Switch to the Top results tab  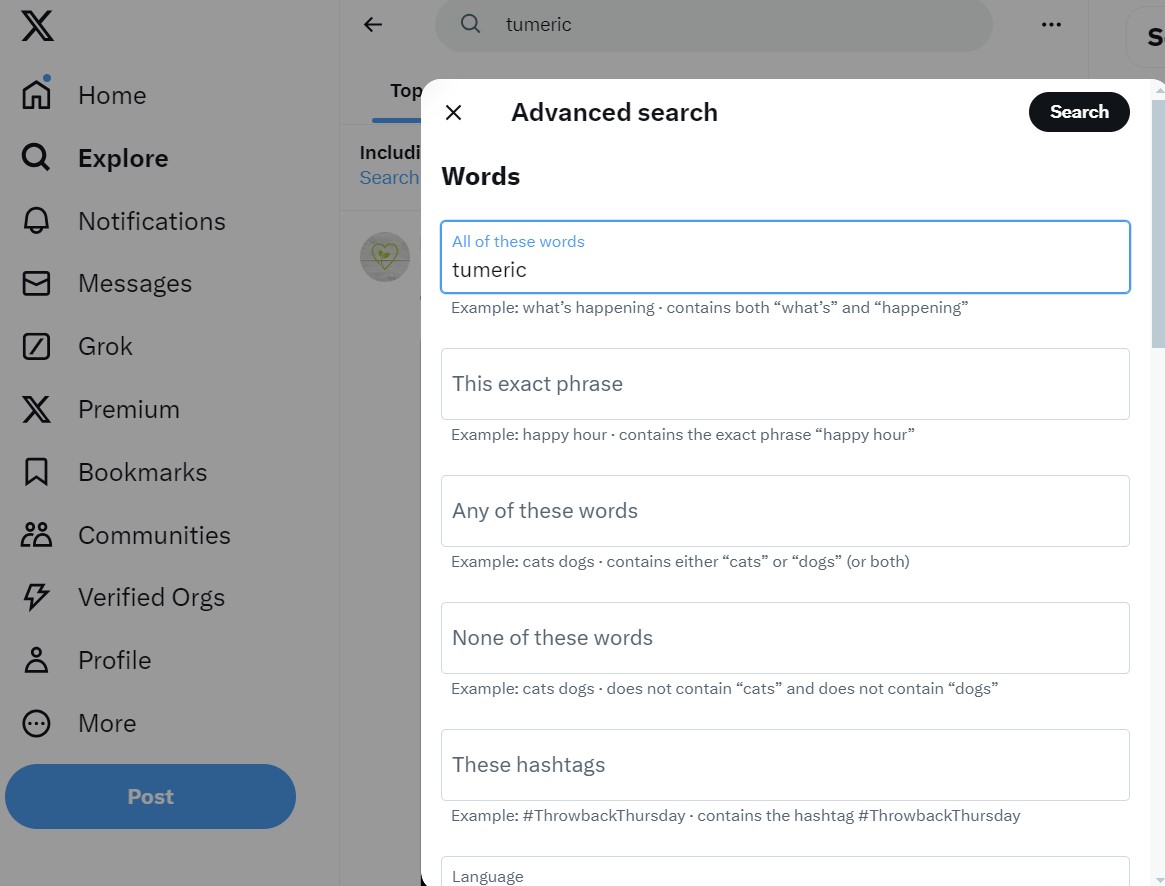point(405,90)
